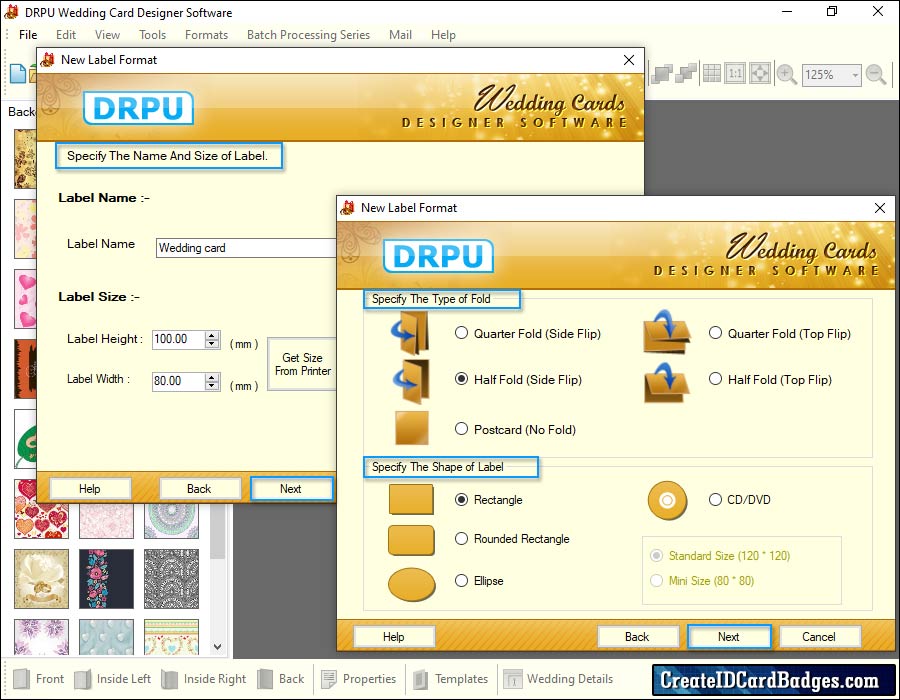The height and width of the screenshot is (700, 900).
Task: Click the Half Fold Top Flip card icon
Action: coord(666,383)
